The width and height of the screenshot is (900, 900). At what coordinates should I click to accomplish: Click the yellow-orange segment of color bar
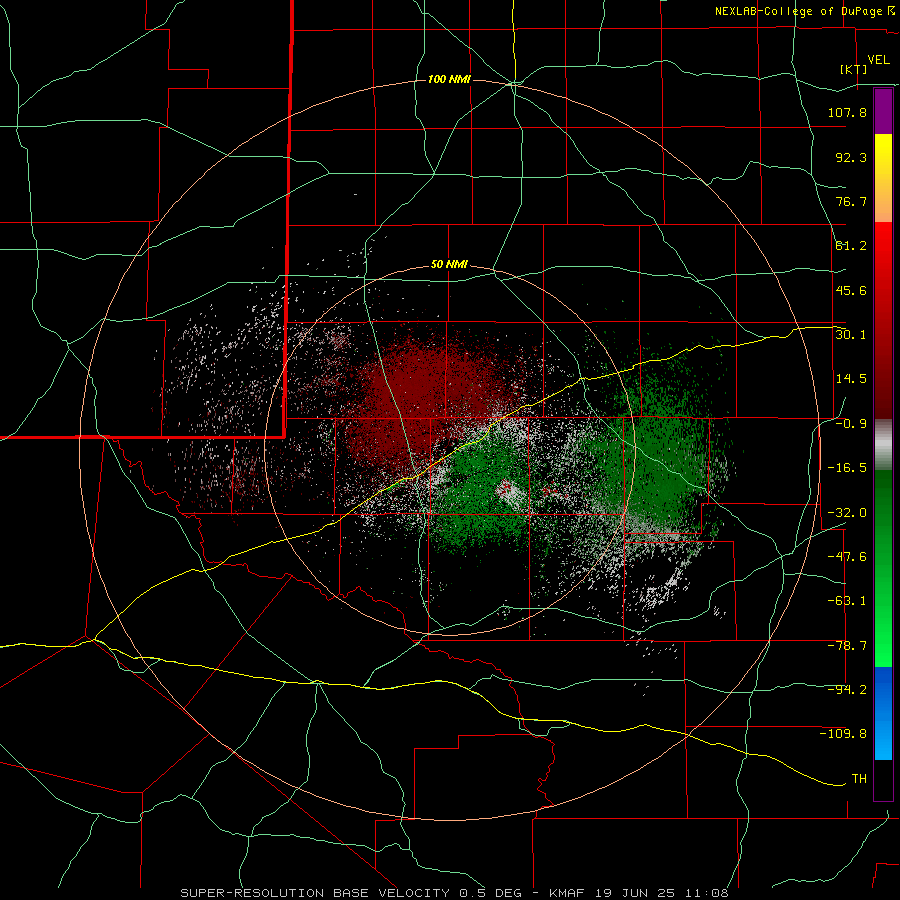coord(883,178)
